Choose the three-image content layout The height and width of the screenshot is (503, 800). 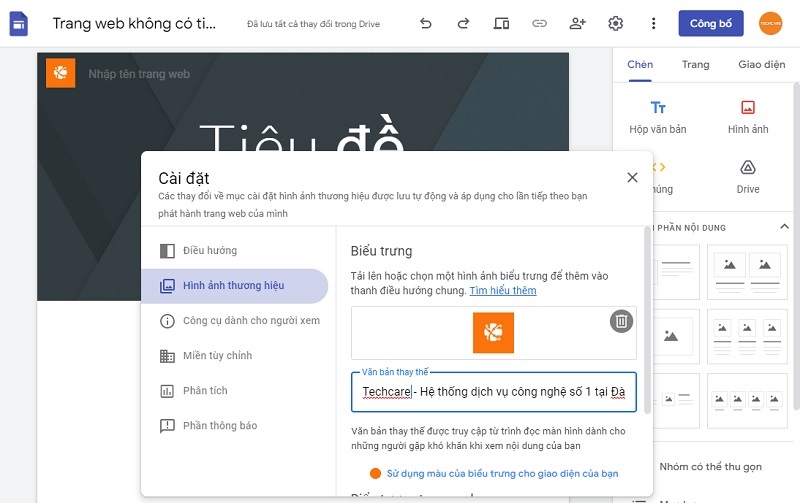pos(747,337)
